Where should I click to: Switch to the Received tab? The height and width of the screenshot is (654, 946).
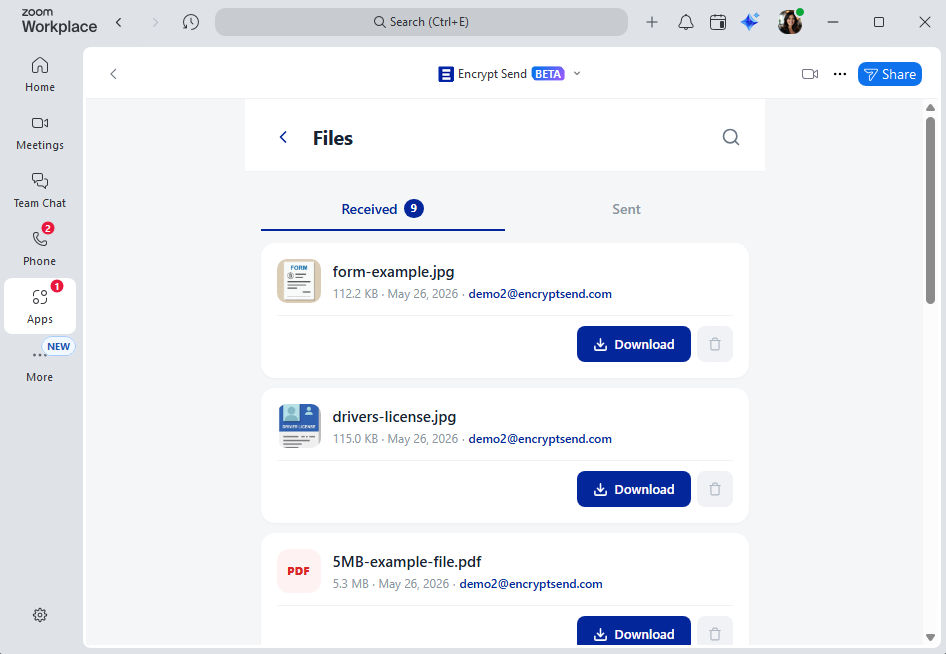pos(383,209)
